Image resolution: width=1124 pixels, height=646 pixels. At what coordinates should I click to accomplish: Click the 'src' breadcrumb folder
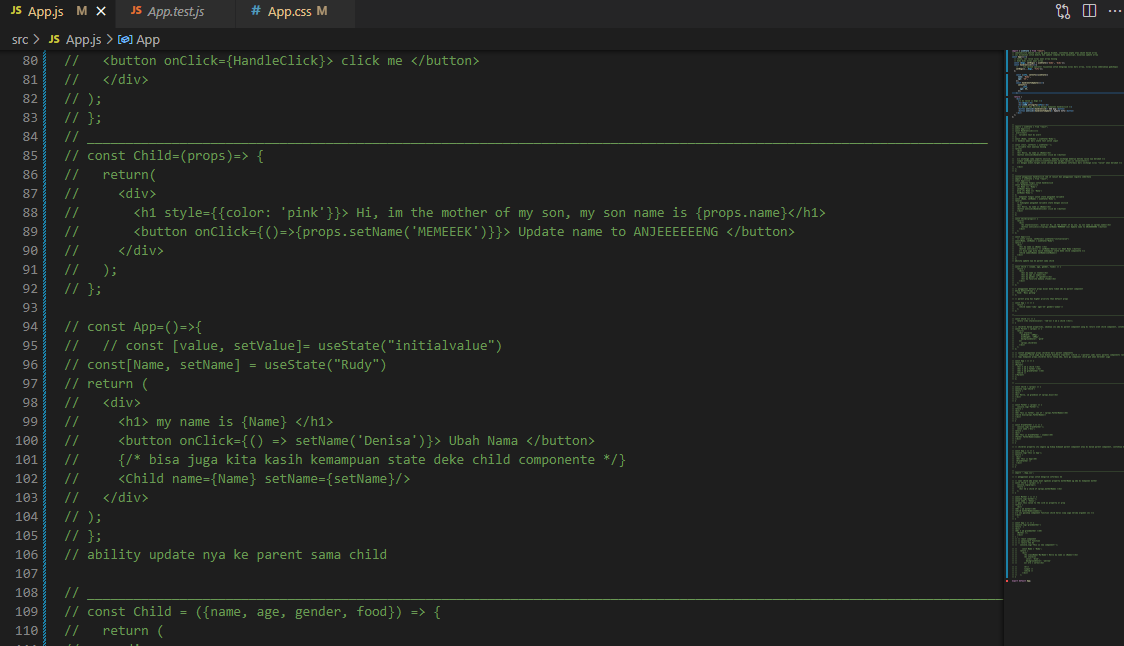coord(20,39)
